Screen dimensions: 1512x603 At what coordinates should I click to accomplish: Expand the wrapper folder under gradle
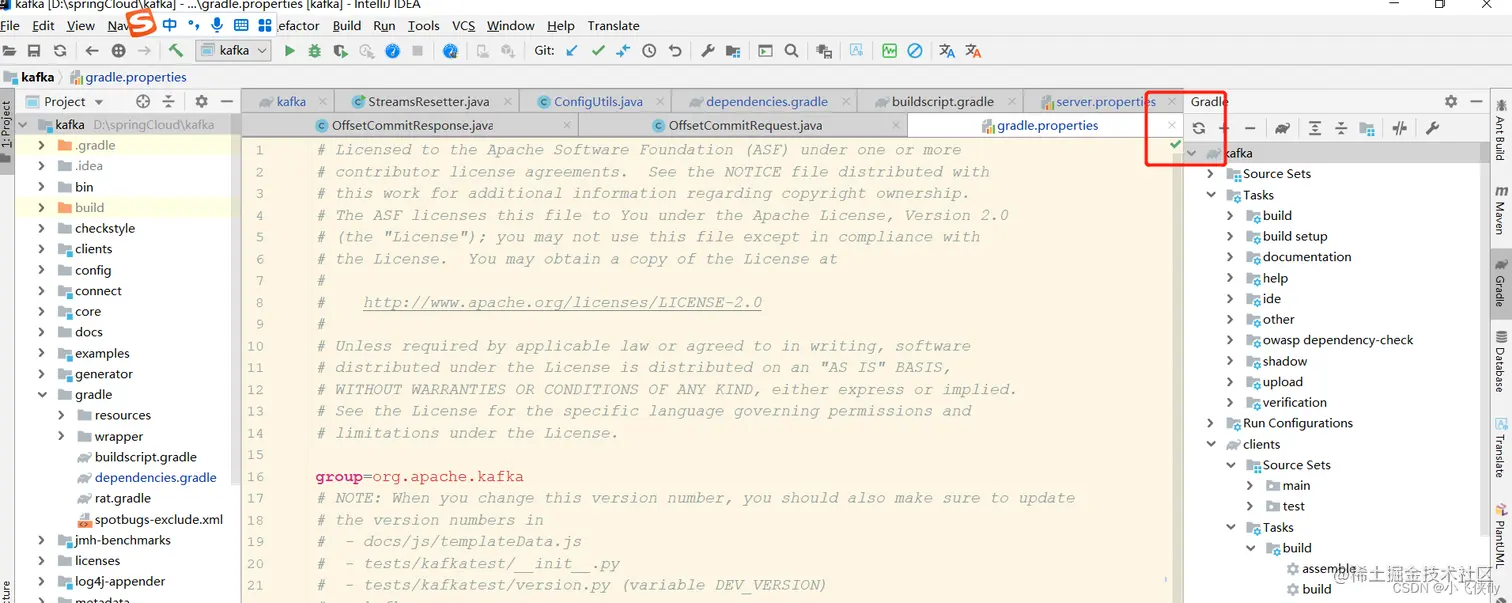61,436
